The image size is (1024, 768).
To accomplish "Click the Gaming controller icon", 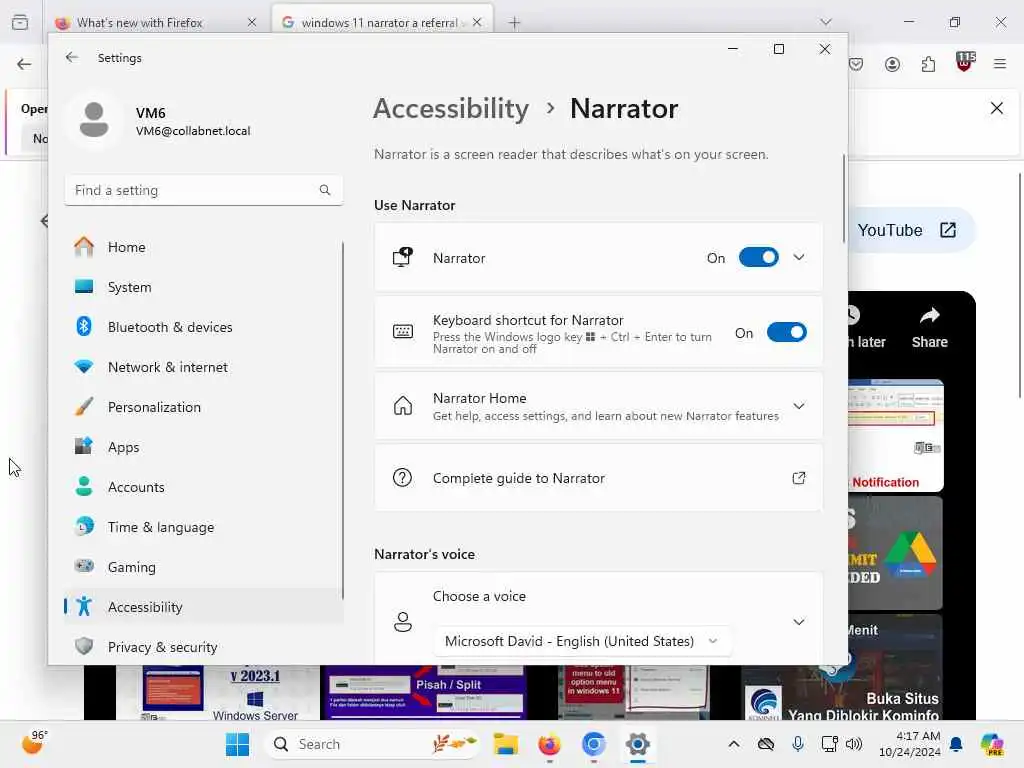I will point(84,566).
